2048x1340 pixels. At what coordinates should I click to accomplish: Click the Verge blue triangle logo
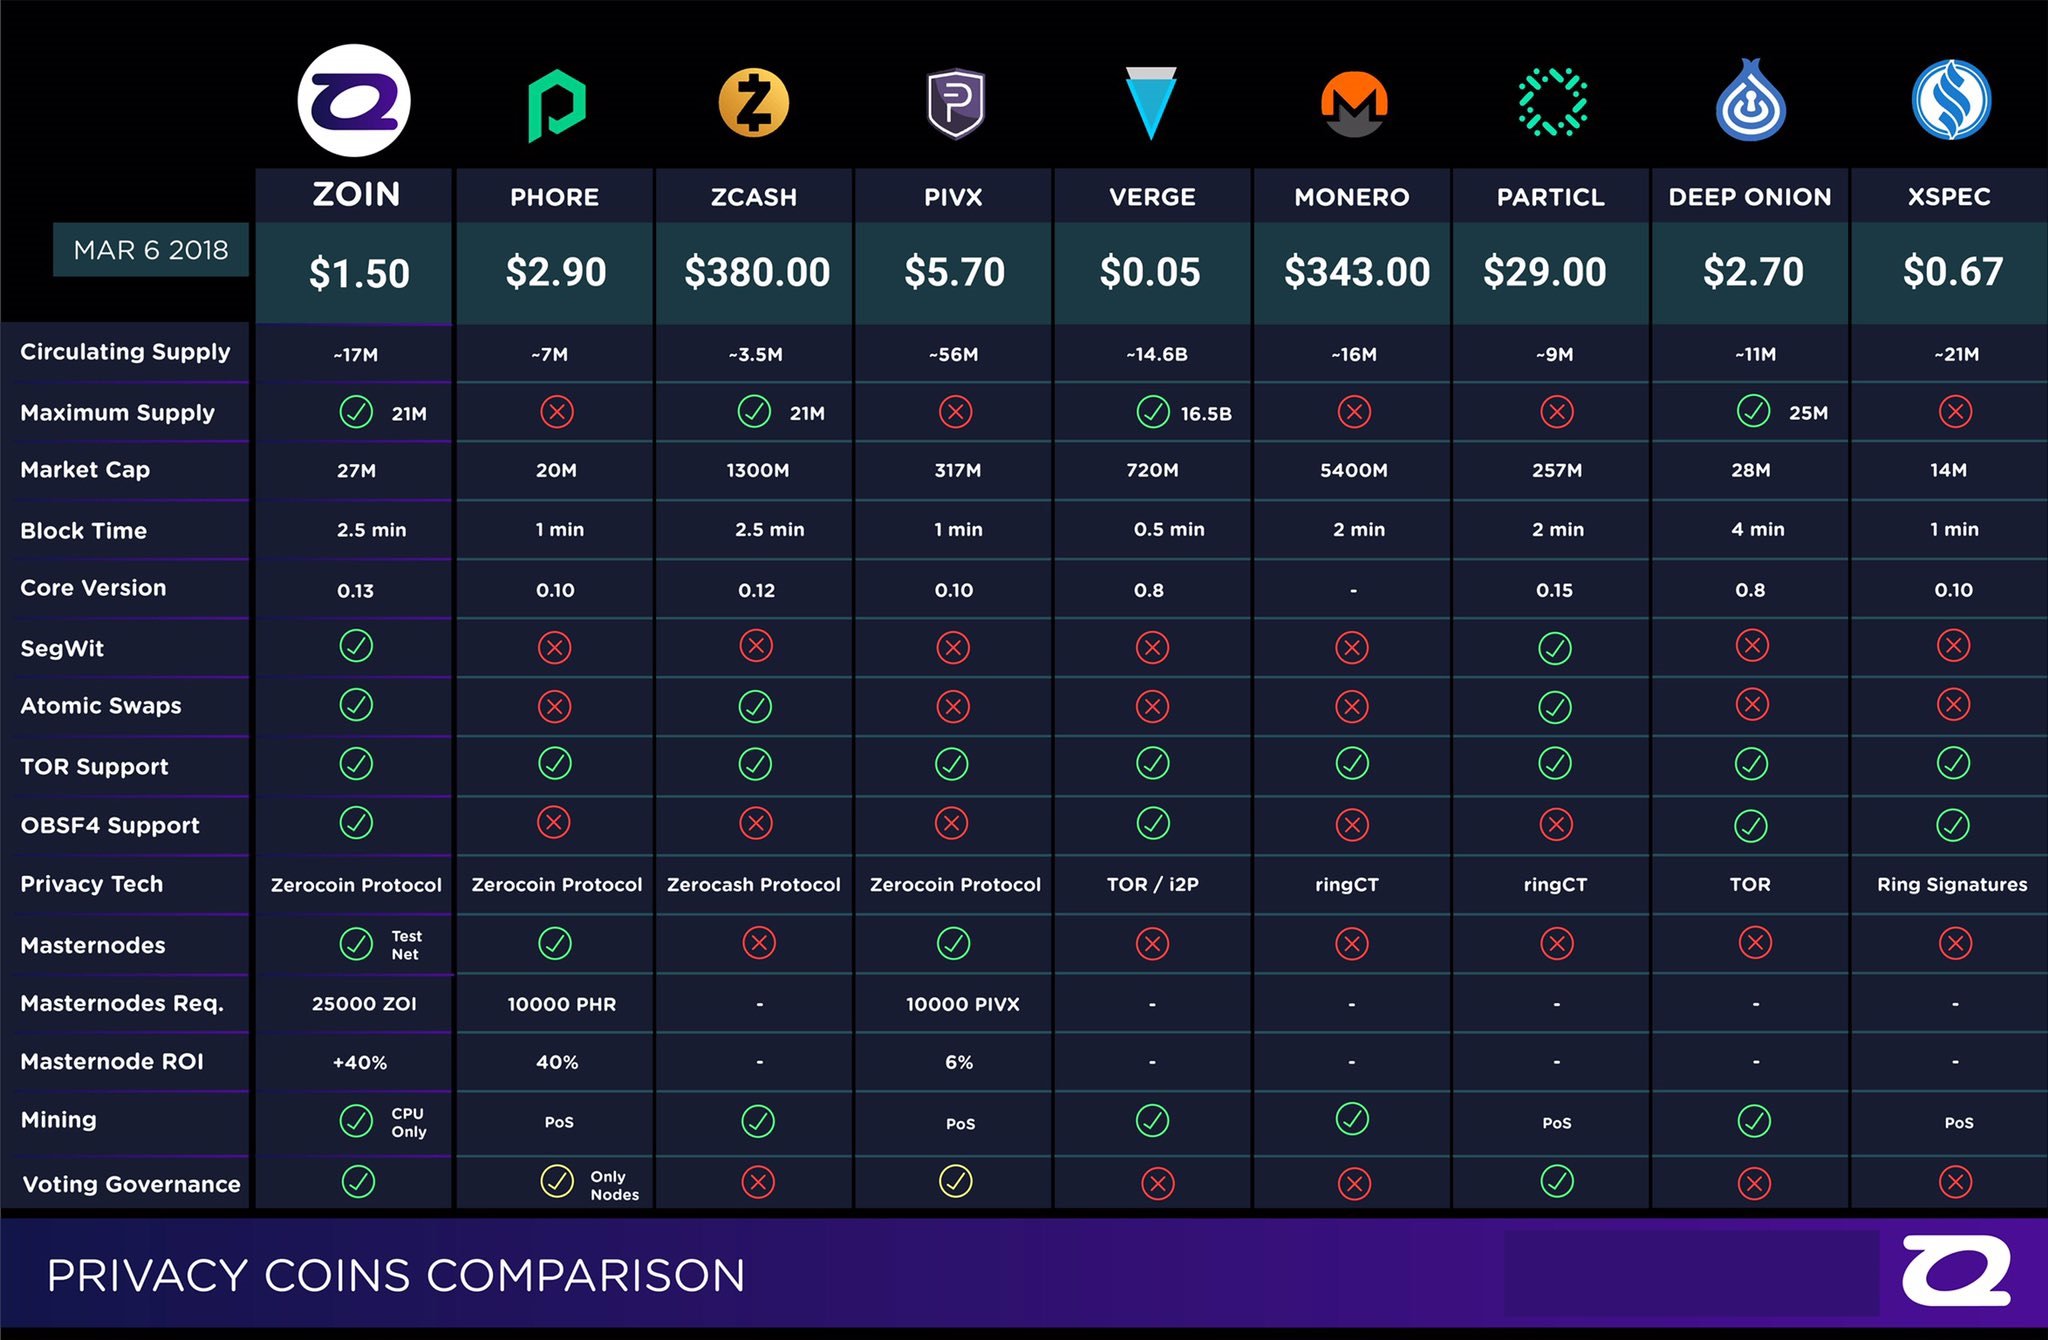(1151, 103)
